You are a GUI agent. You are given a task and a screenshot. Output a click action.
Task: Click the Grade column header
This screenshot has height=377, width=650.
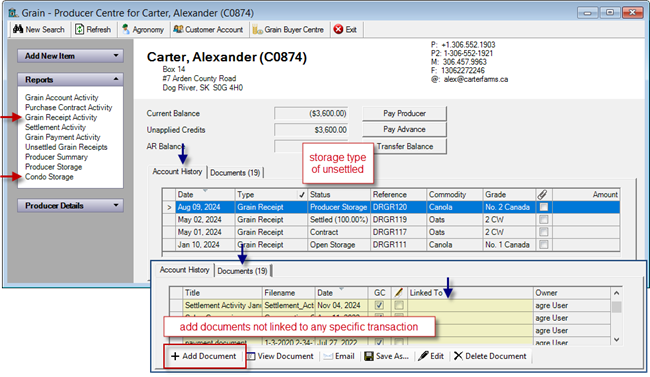click(509, 195)
